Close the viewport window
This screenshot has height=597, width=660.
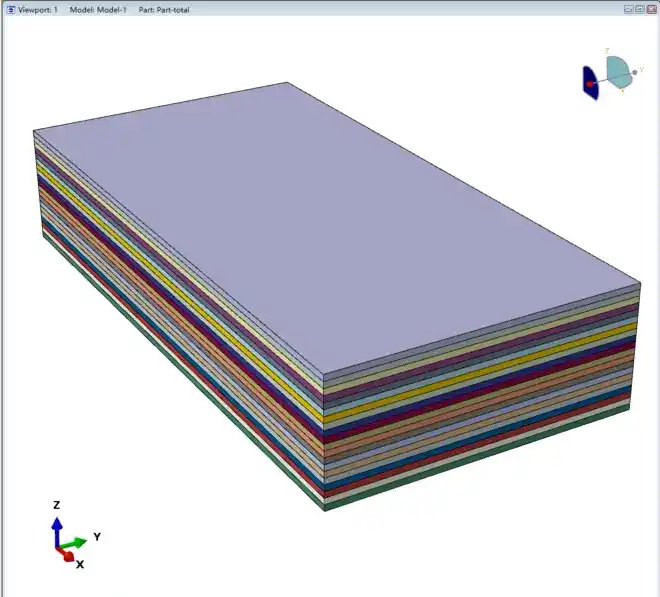651,9
